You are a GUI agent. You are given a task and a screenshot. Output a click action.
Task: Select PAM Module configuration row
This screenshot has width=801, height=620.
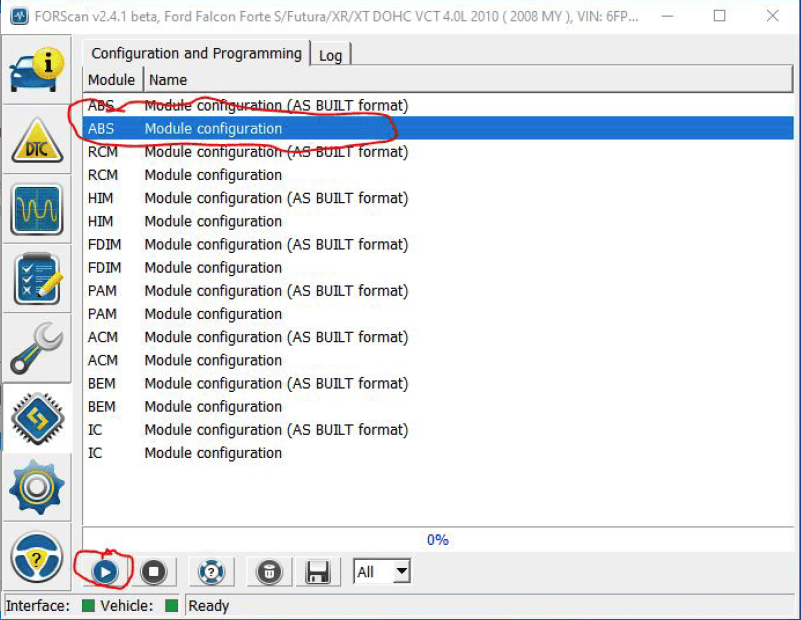click(438, 314)
